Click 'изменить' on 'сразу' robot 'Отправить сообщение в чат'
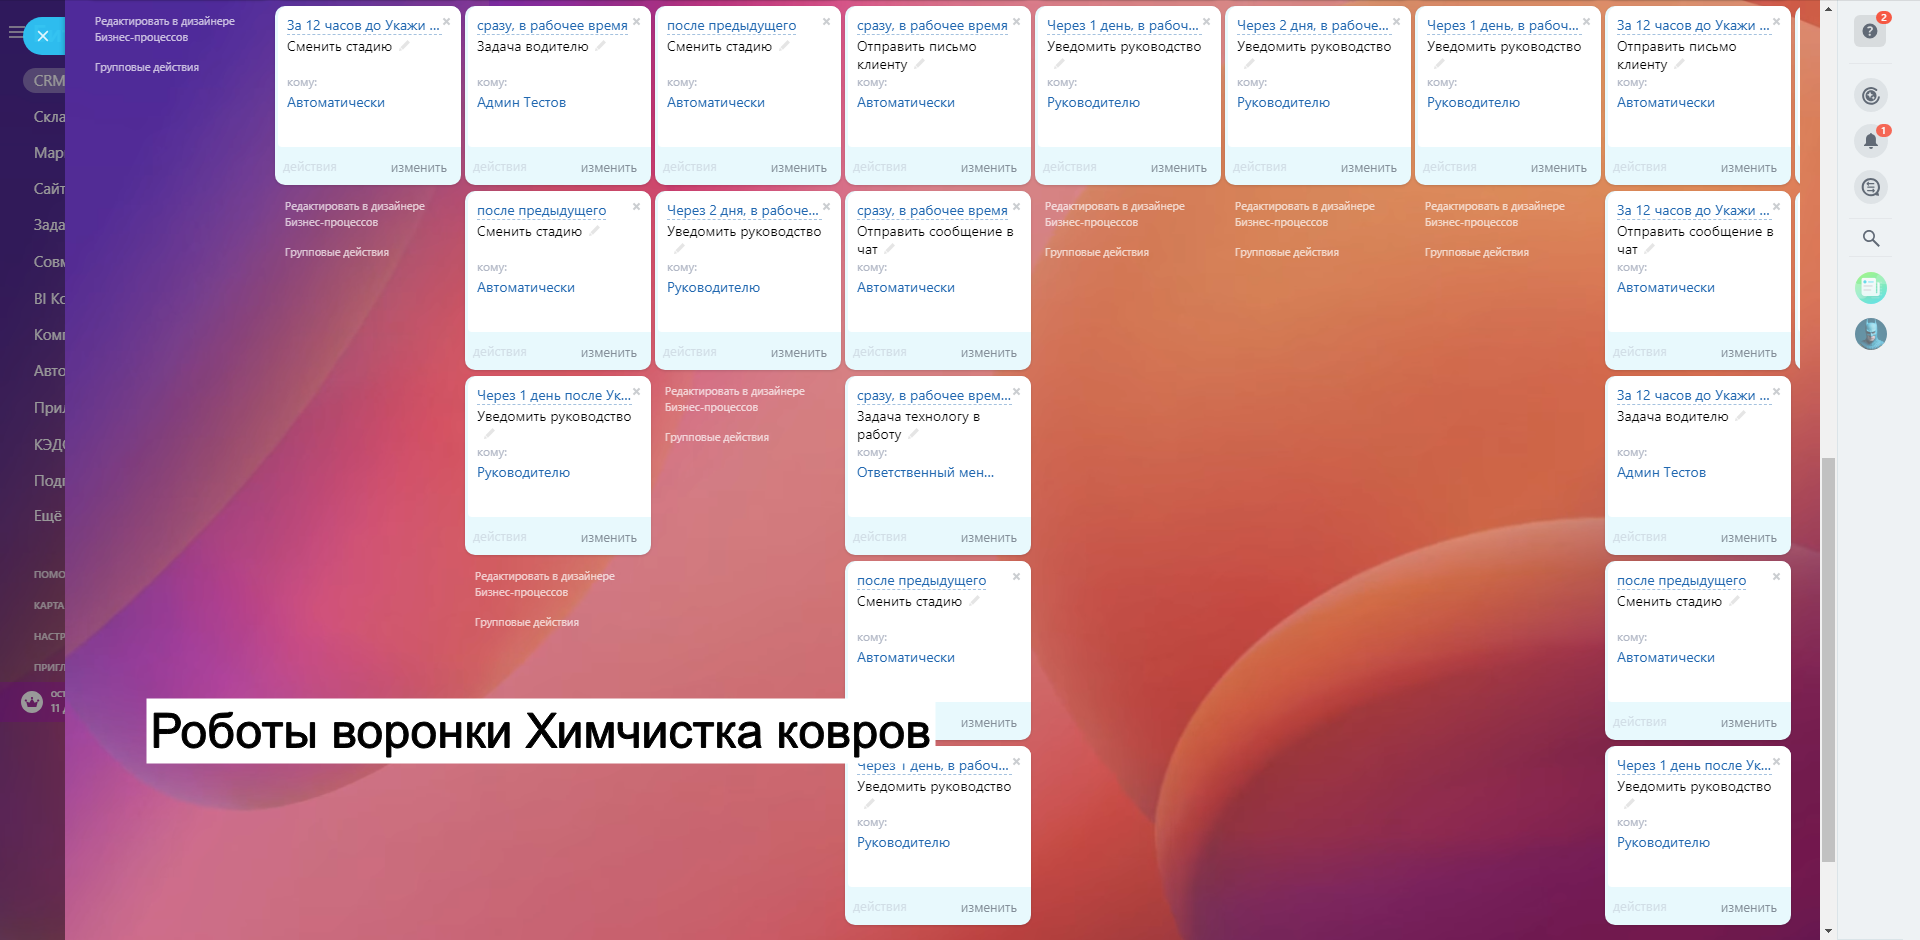Viewport: 1920px width, 940px height. tap(988, 353)
